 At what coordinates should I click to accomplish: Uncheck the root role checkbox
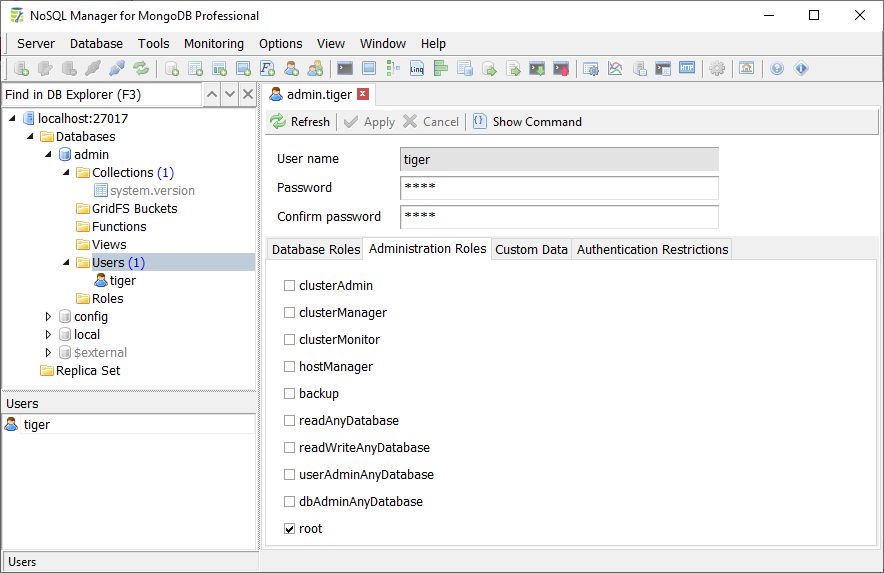pos(290,529)
